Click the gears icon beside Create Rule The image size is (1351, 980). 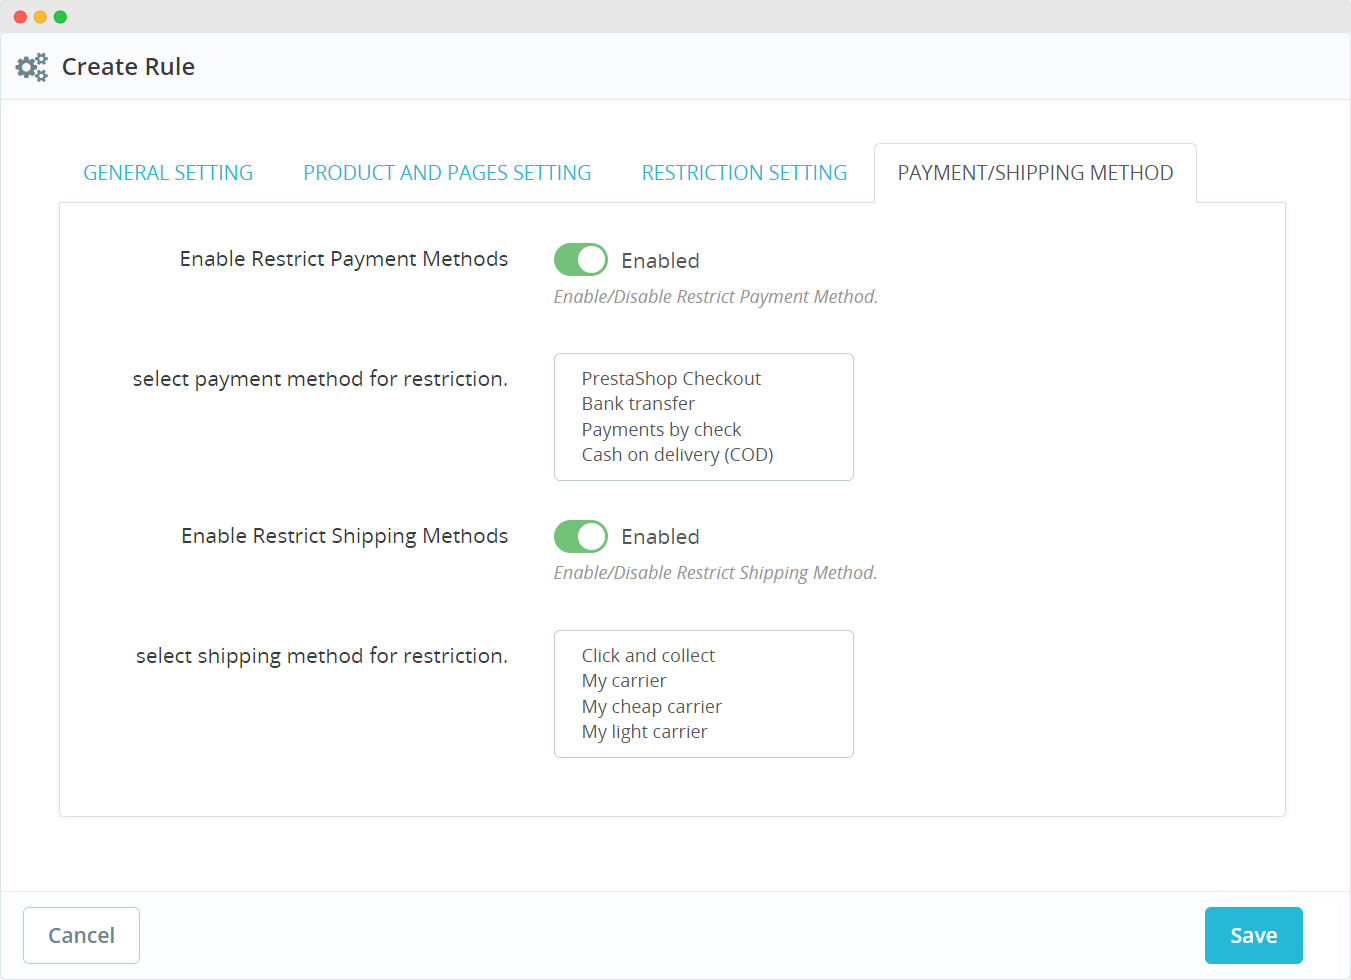(x=32, y=67)
